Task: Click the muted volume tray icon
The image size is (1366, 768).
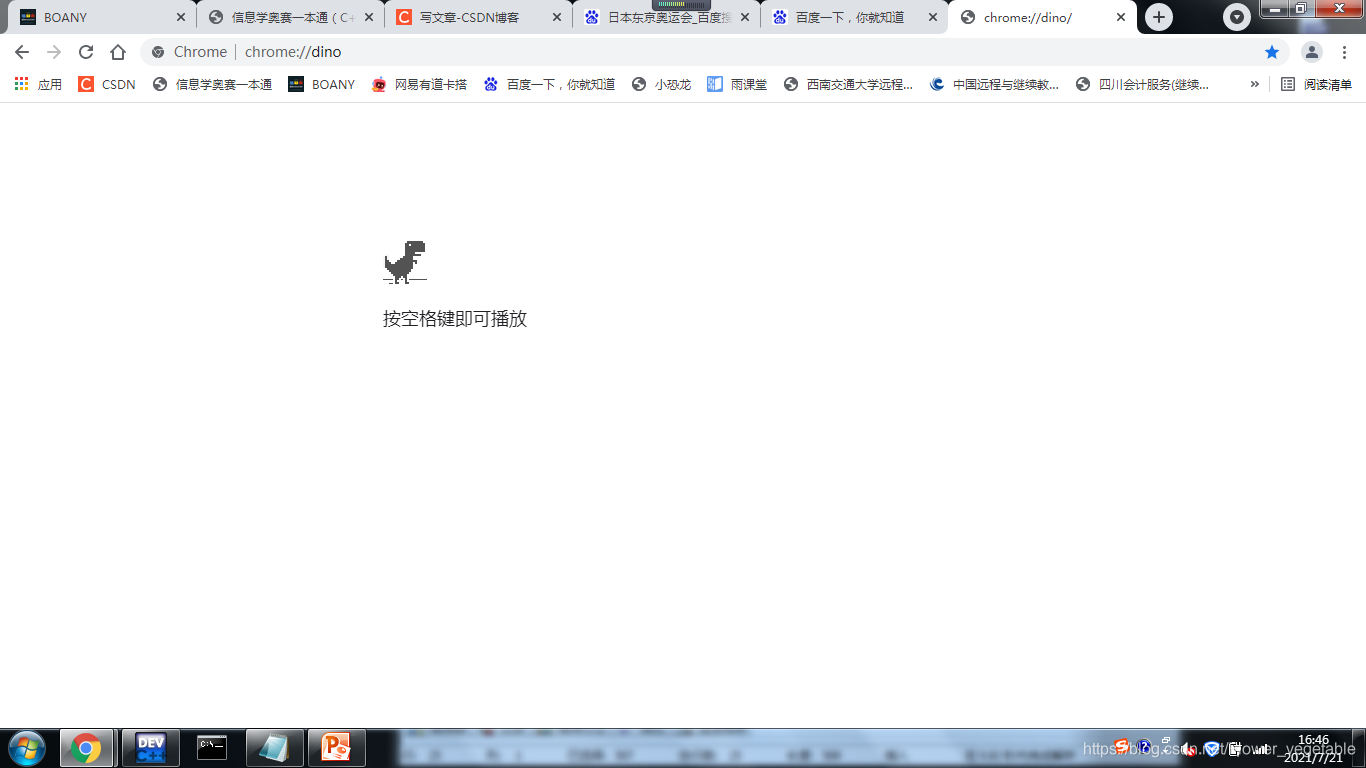Action: pyautogui.click(x=1189, y=749)
